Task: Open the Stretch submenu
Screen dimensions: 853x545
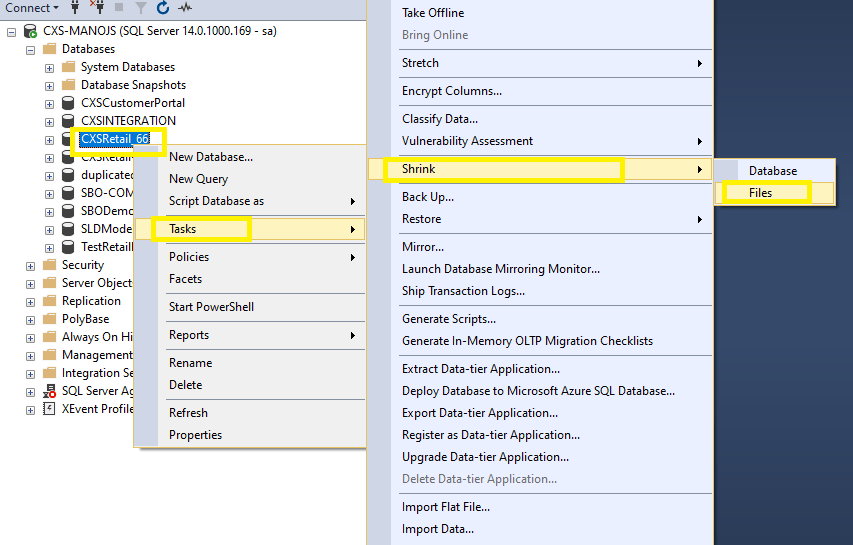Action: 541,63
